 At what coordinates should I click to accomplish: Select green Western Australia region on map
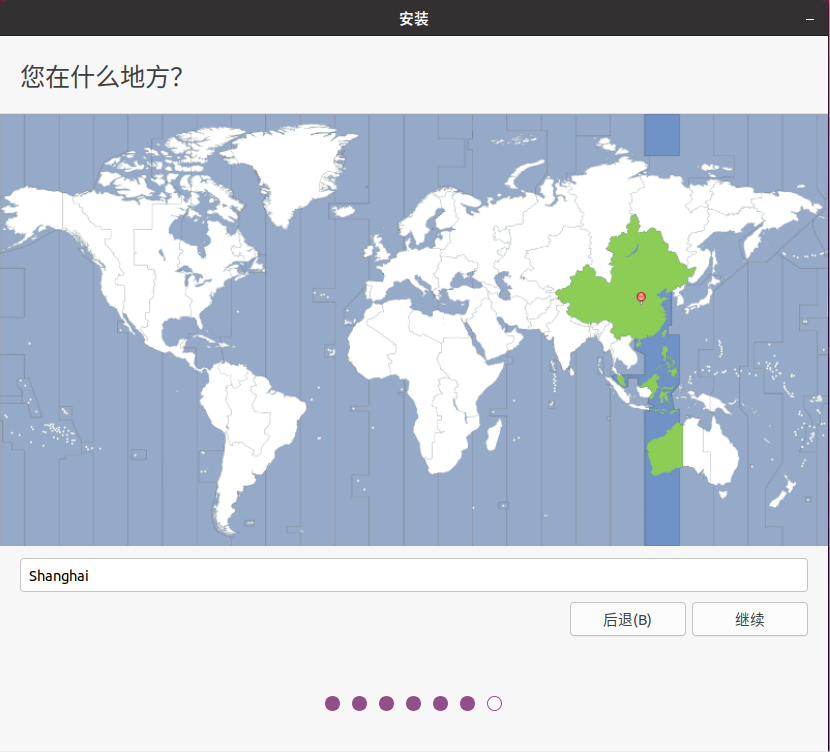[666, 449]
